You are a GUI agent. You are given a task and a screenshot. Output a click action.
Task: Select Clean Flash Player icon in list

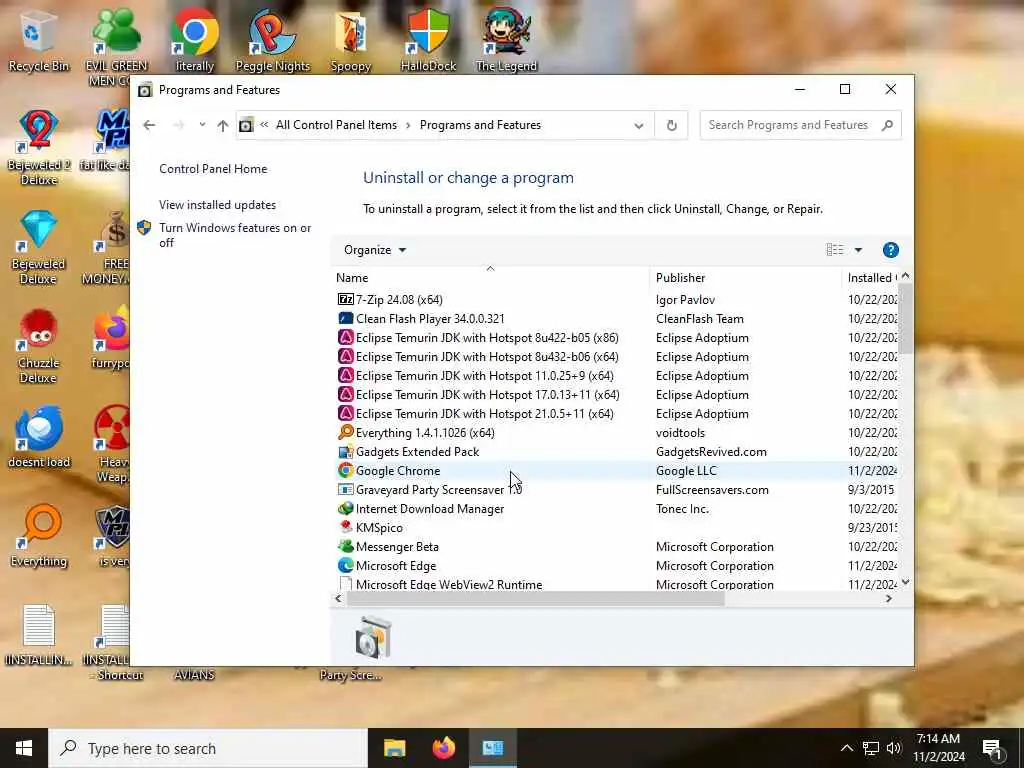[x=345, y=318]
